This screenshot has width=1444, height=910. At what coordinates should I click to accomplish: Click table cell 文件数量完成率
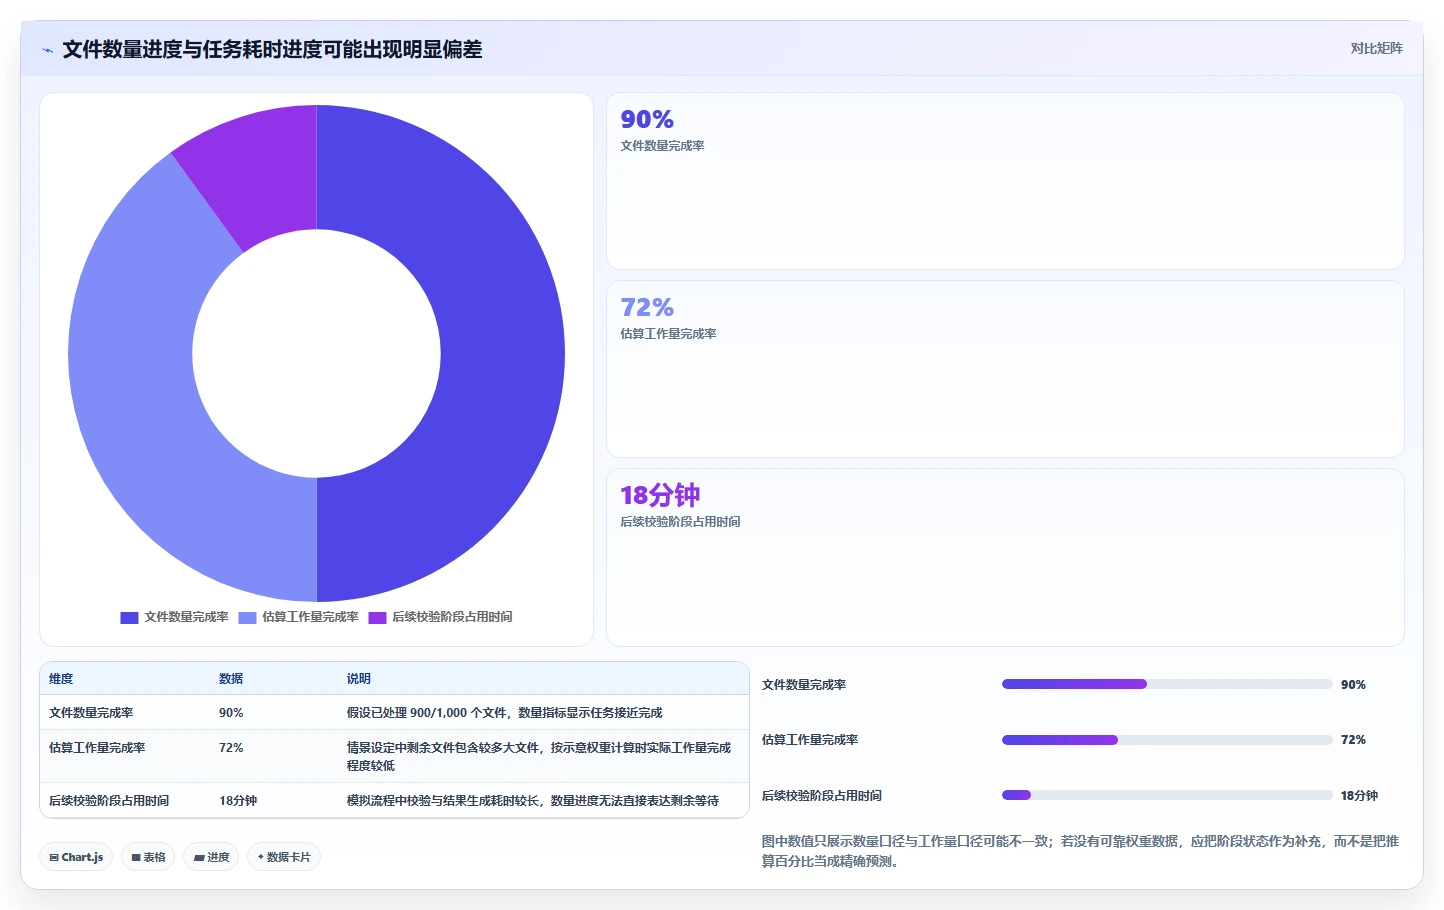(91, 713)
